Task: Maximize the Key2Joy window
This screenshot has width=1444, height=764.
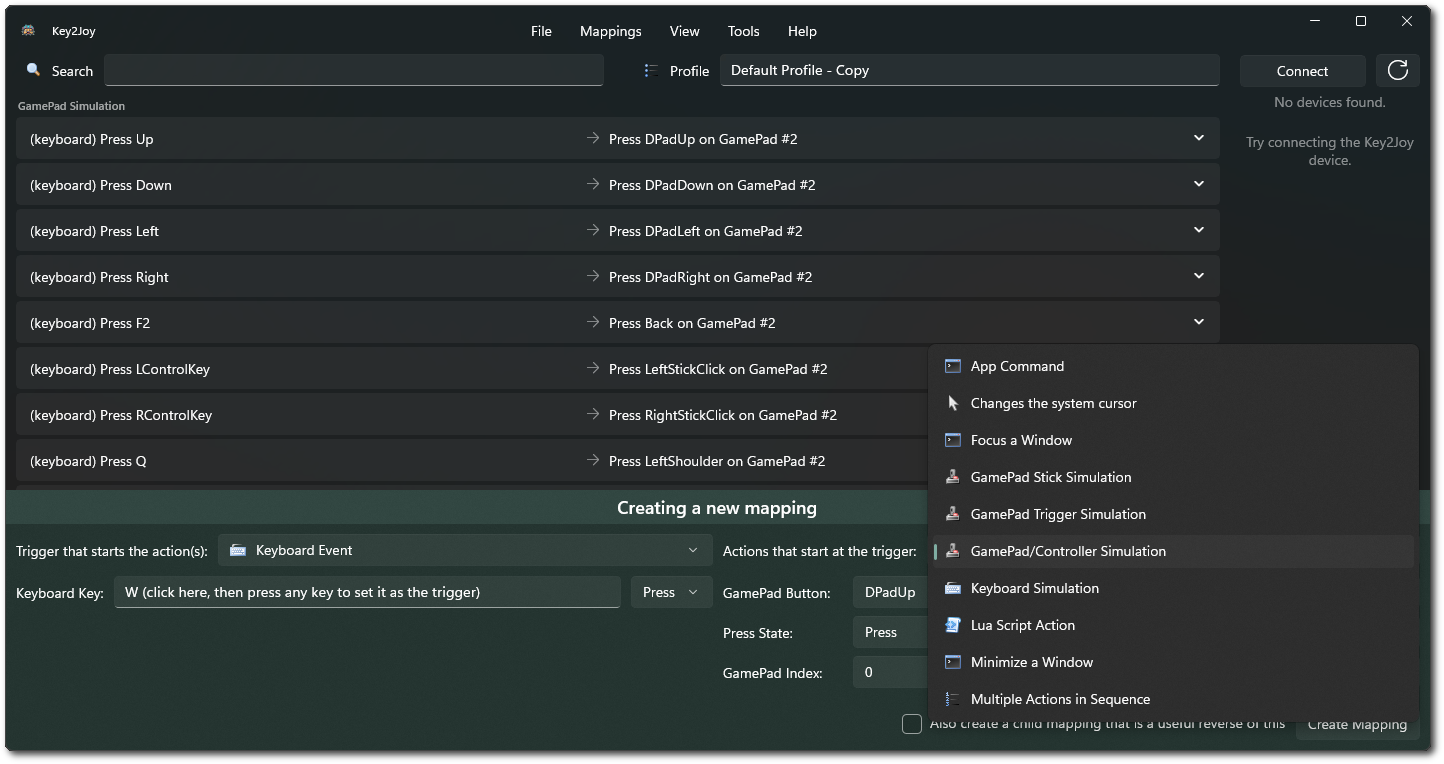Action: 1361,21
